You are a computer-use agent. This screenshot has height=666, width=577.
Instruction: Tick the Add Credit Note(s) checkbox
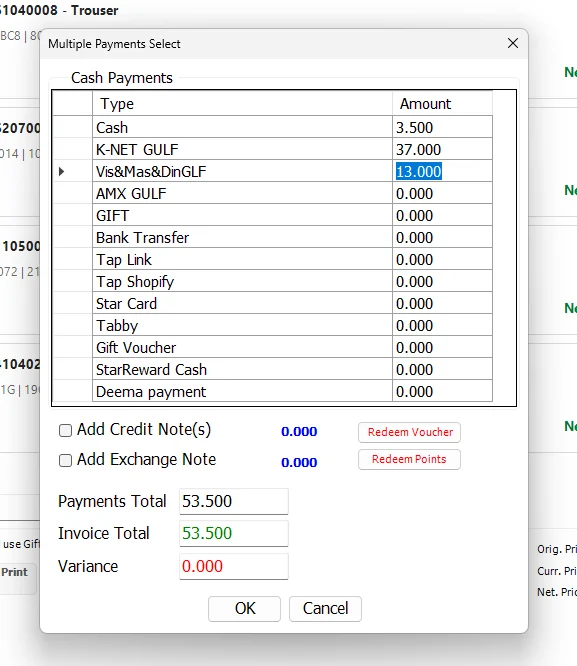tap(65, 430)
